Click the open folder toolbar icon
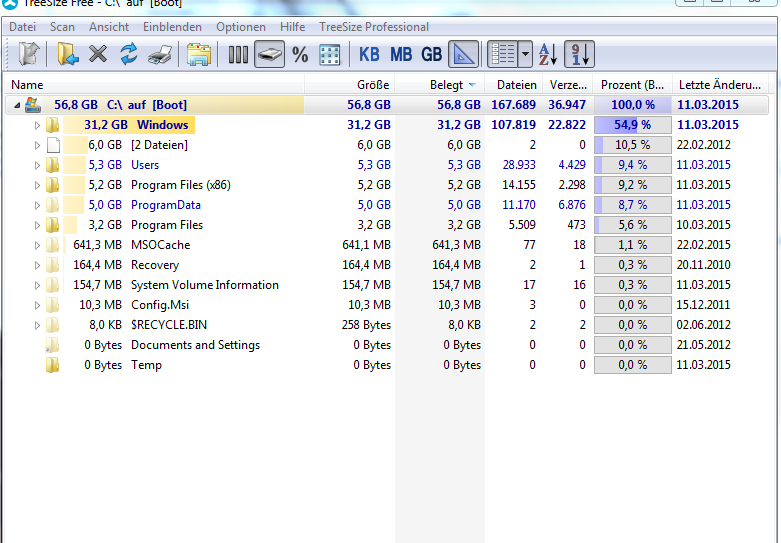Viewport: 781px width, 543px height. (x=67, y=54)
